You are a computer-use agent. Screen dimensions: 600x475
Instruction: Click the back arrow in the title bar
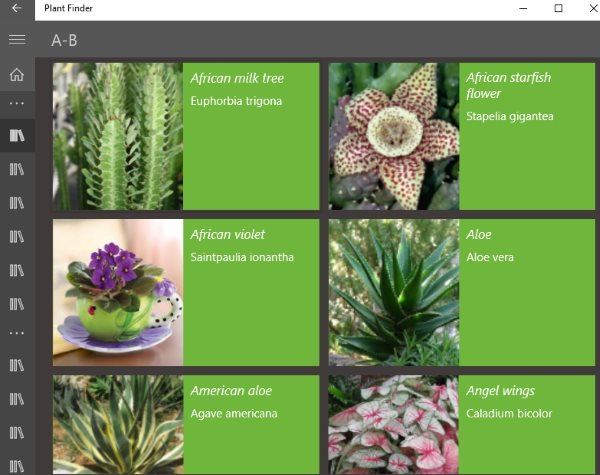click(16, 8)
